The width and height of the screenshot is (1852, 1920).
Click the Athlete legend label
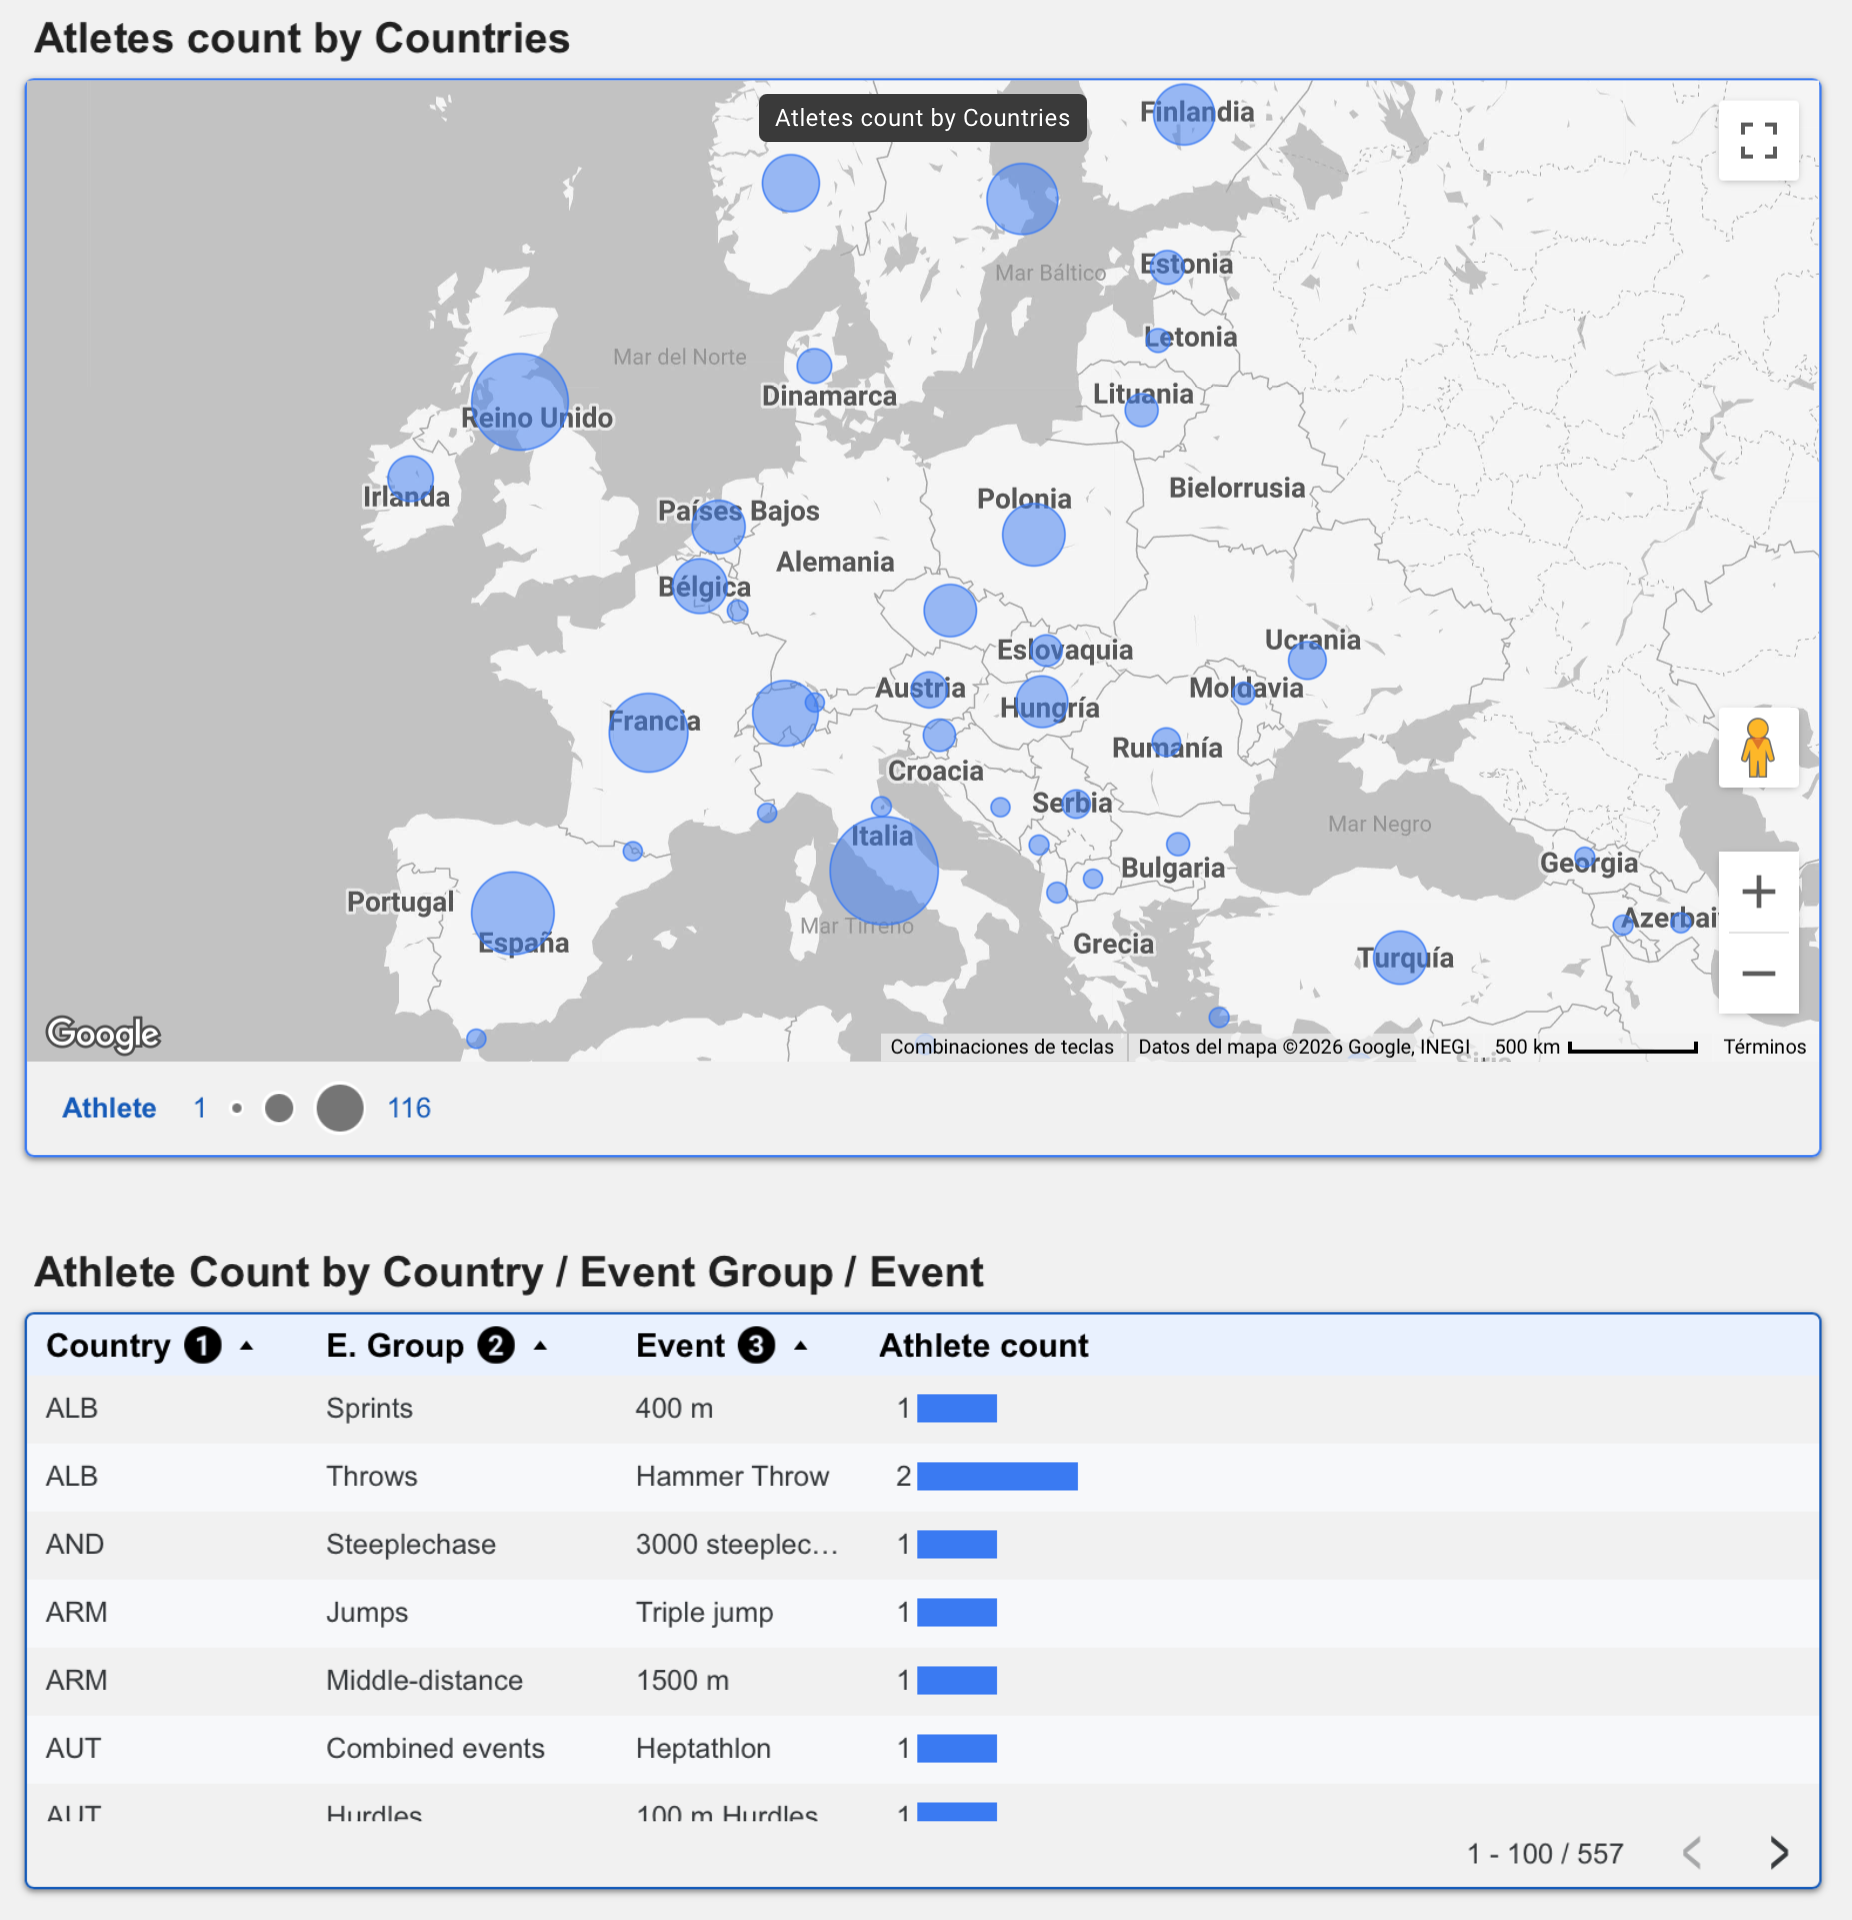coord(109,1108)
